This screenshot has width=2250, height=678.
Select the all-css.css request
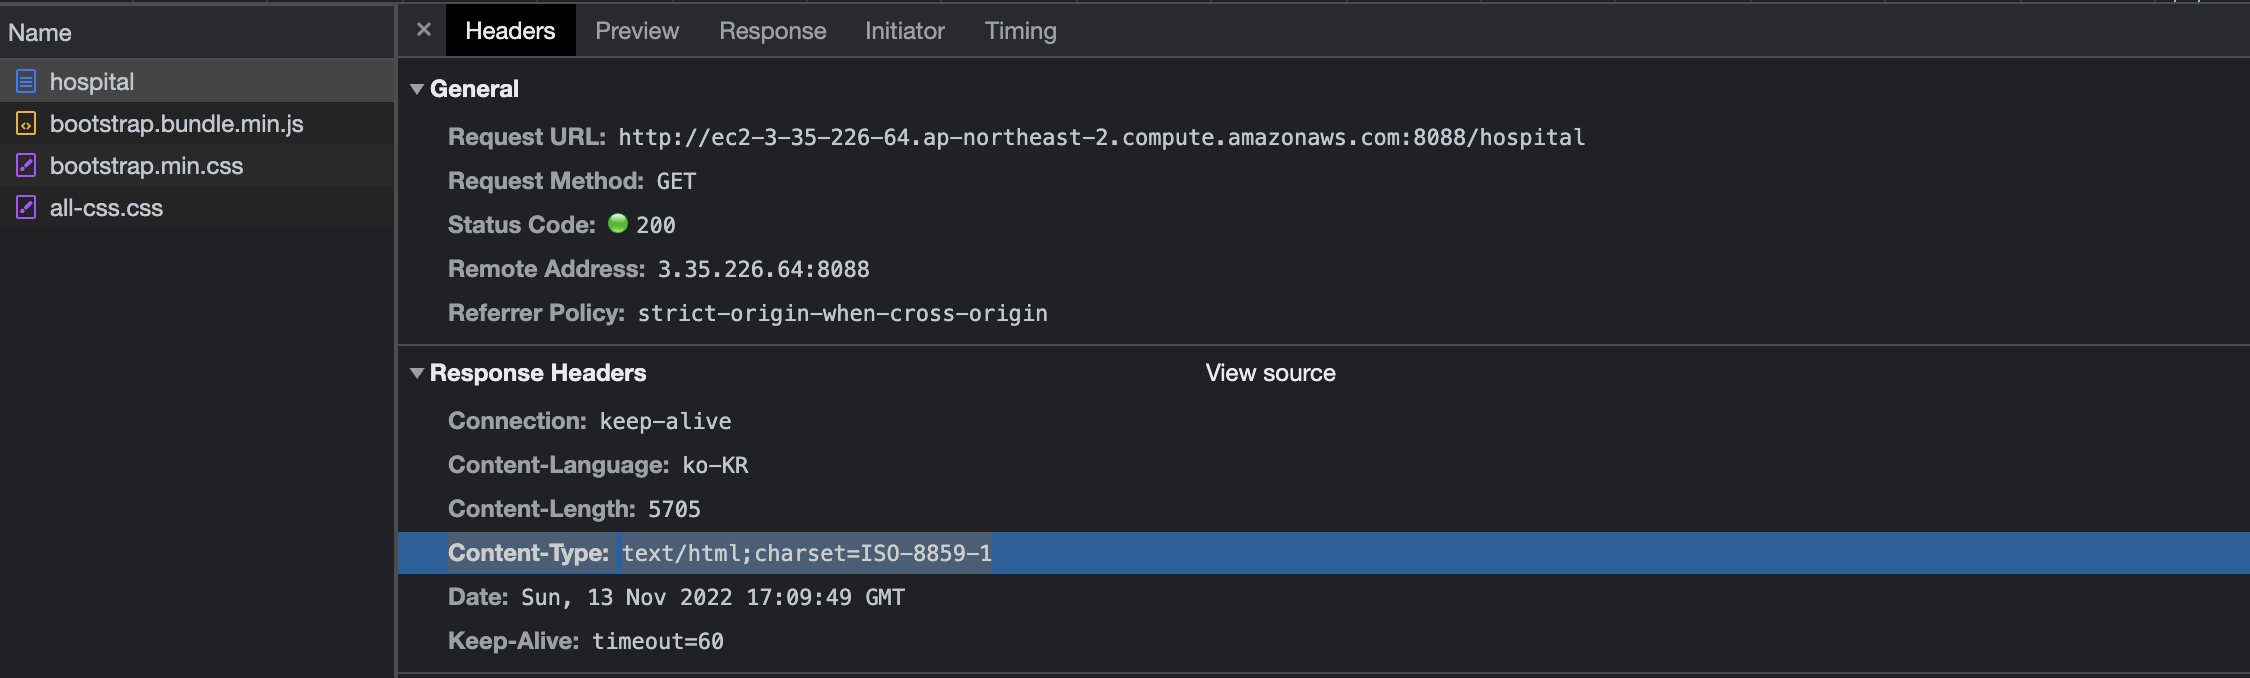(x=197, y=207)
